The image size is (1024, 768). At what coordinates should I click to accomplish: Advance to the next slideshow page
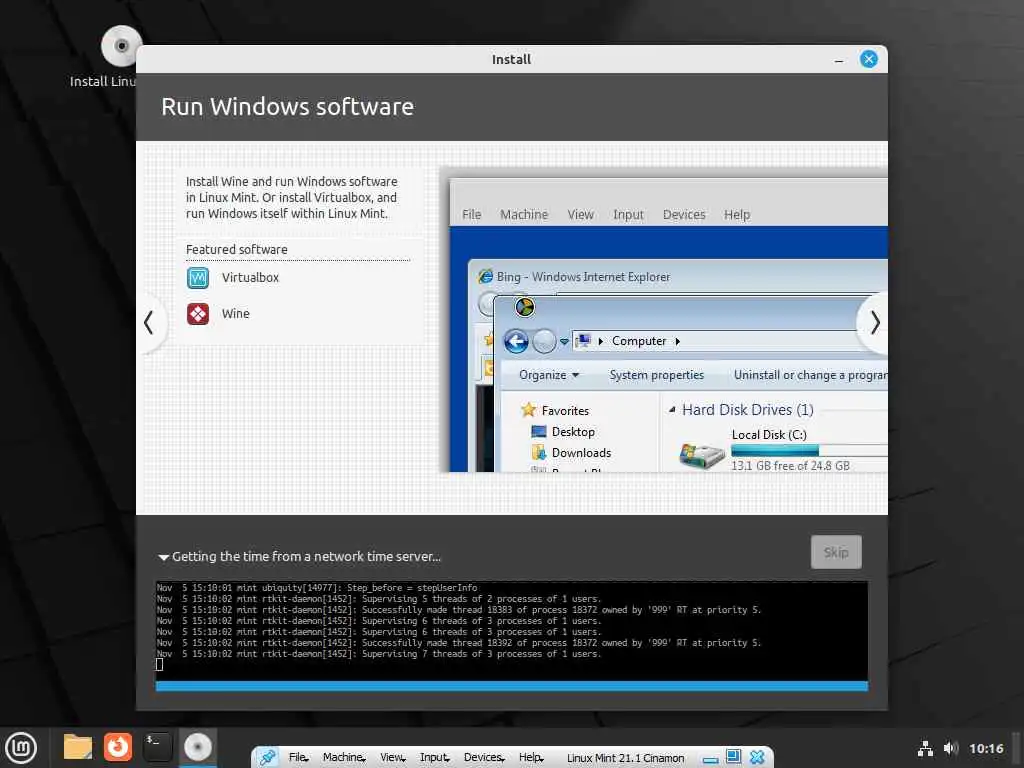pyautogui.click(x=874, y=323)
